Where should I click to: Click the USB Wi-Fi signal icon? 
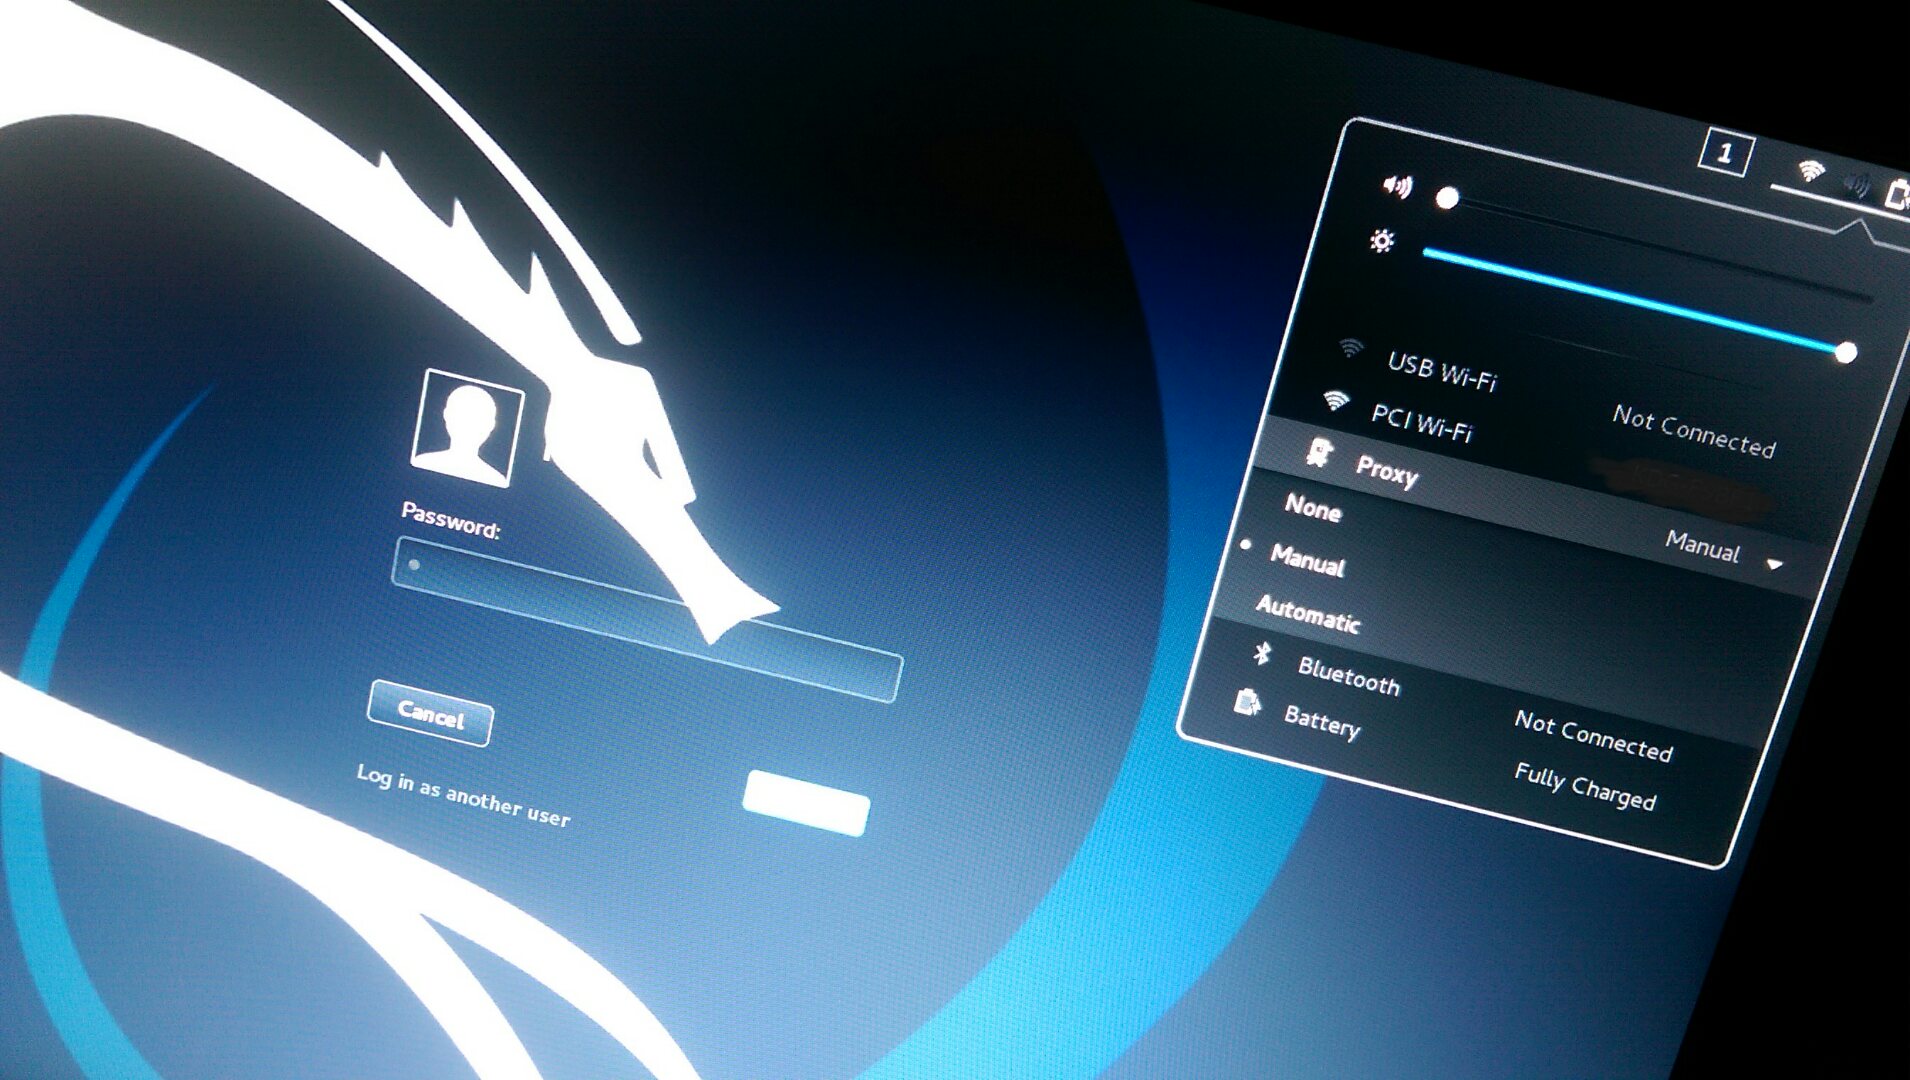pos(1351,348)
